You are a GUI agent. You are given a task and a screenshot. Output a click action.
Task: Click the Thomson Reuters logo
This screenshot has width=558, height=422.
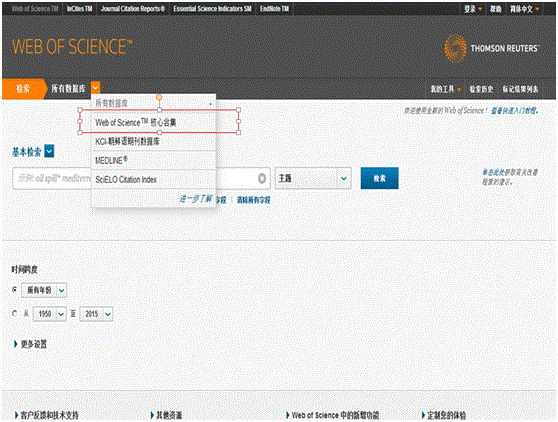(x=492, y=48)
